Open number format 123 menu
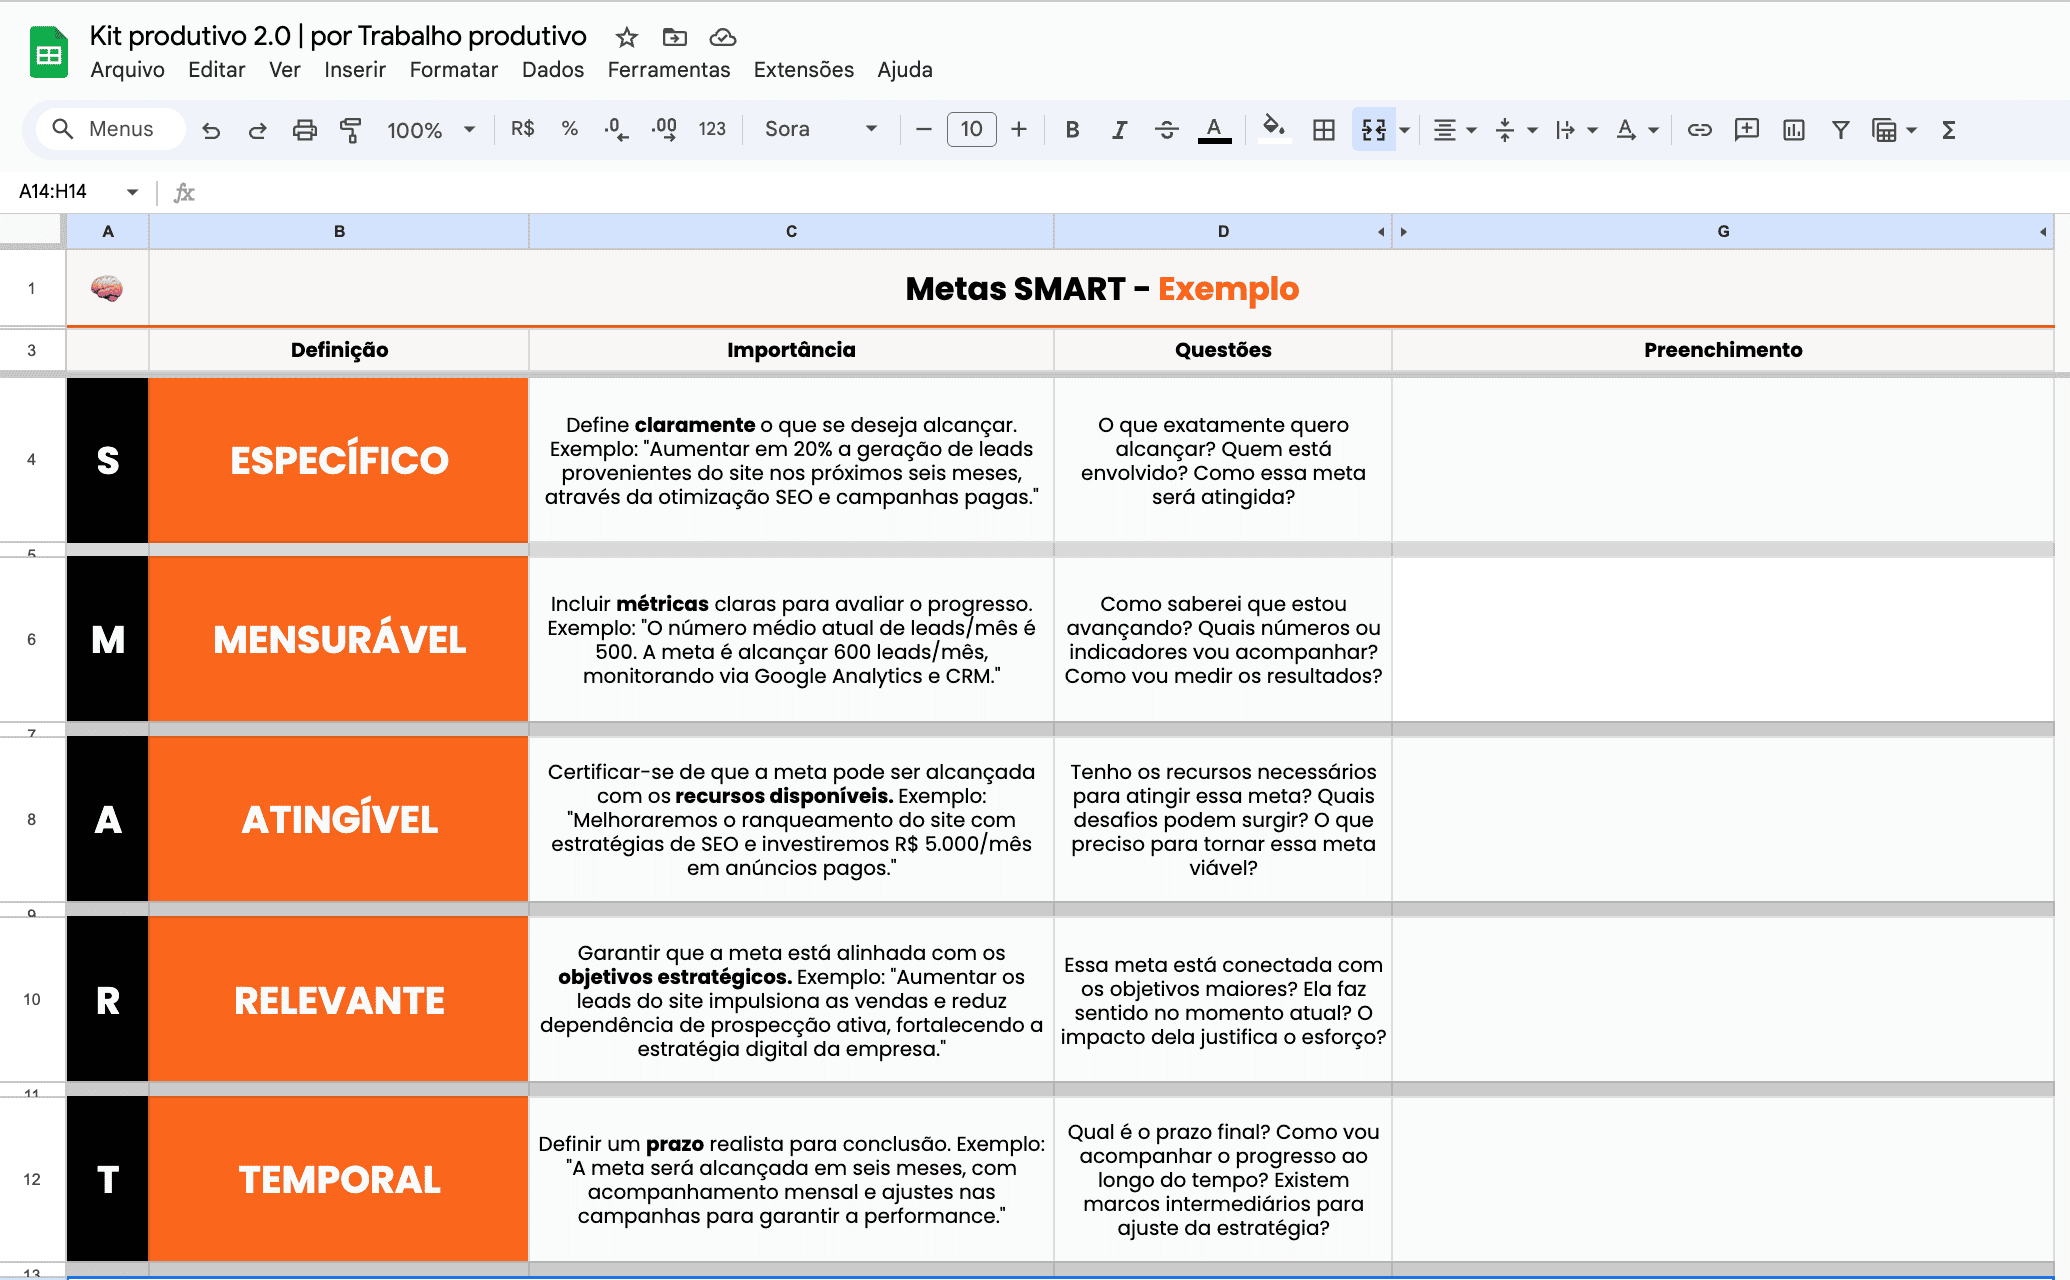The height and width of the screenshot is (1280, 2070). click(712, 129)
